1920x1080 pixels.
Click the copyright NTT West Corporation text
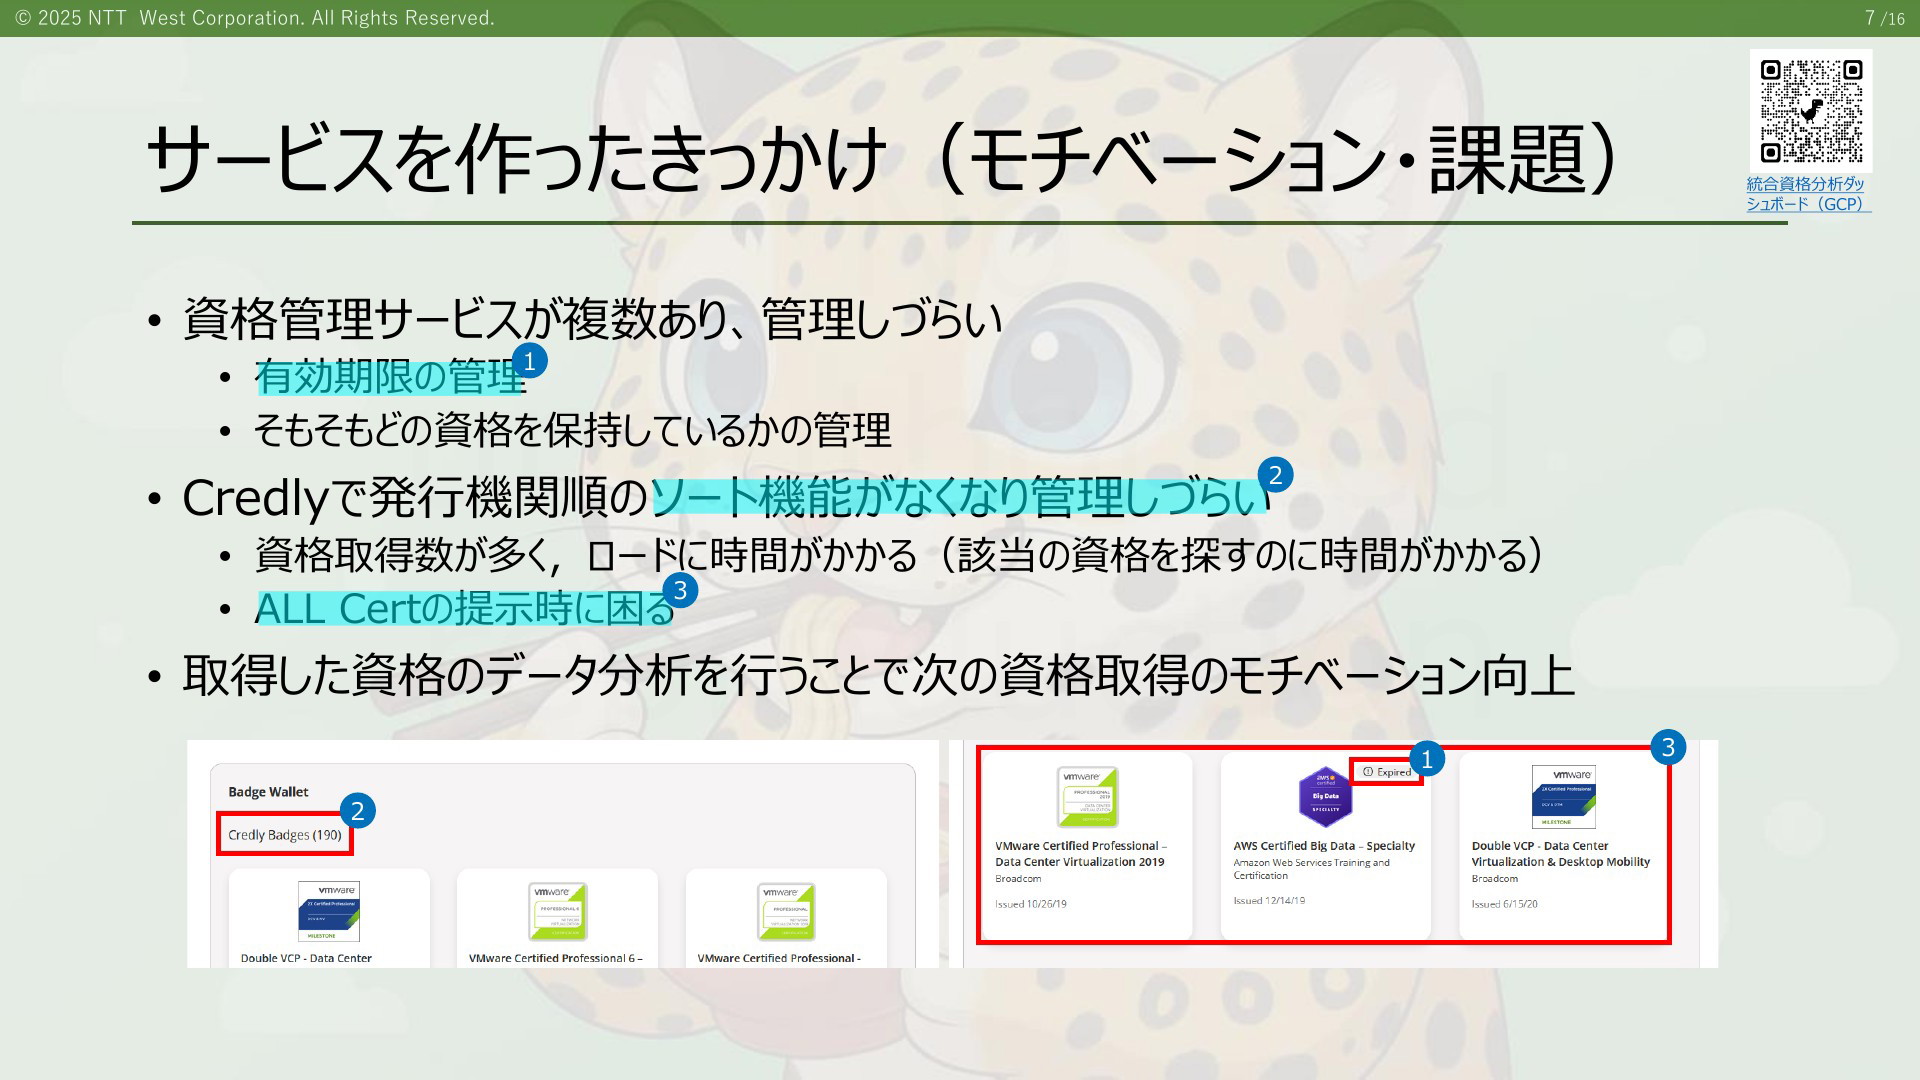[255, 18]
